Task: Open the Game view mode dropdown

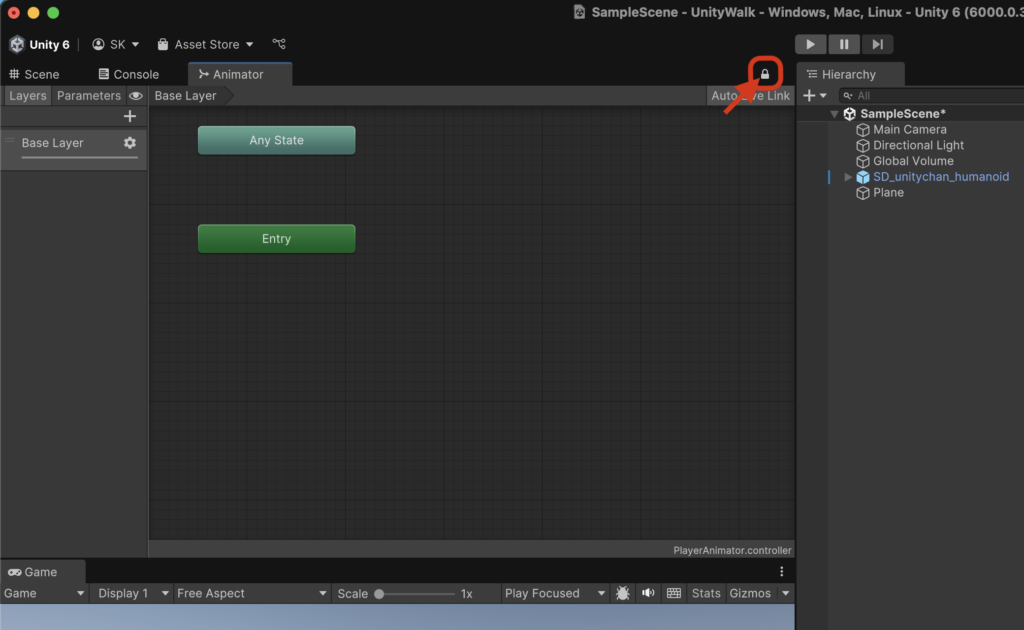Action: coord(44,593)
